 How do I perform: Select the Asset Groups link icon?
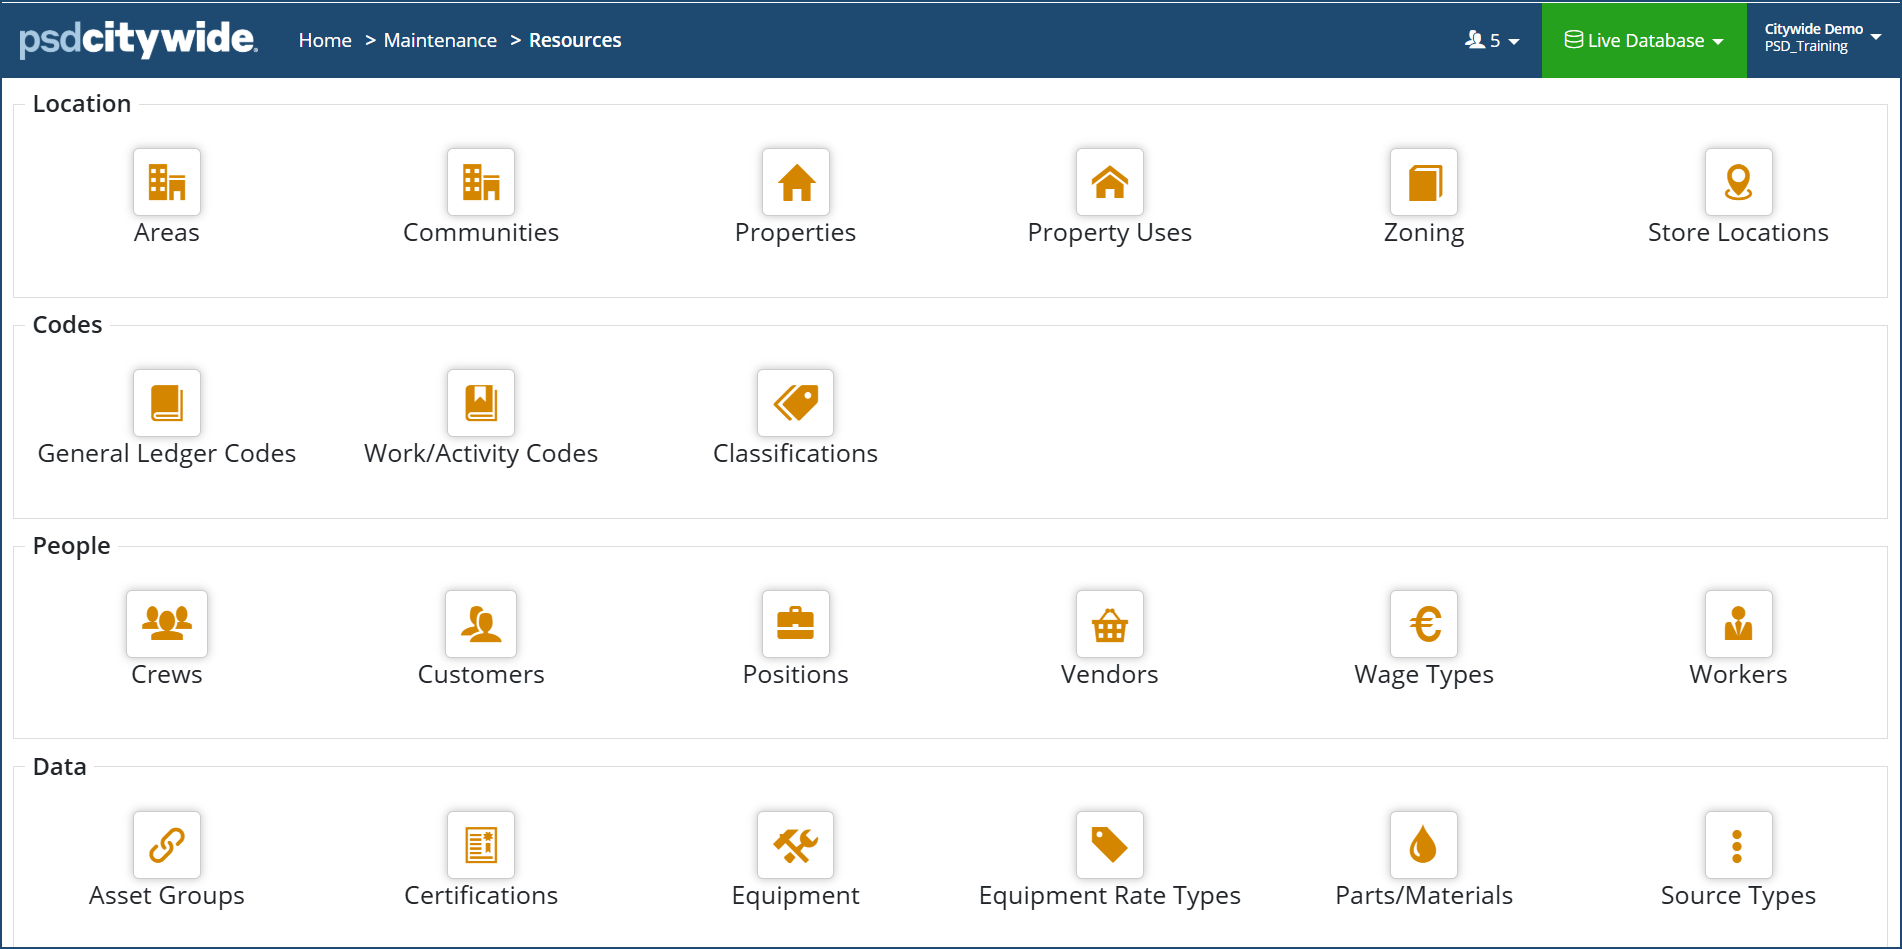pos(167,845)
